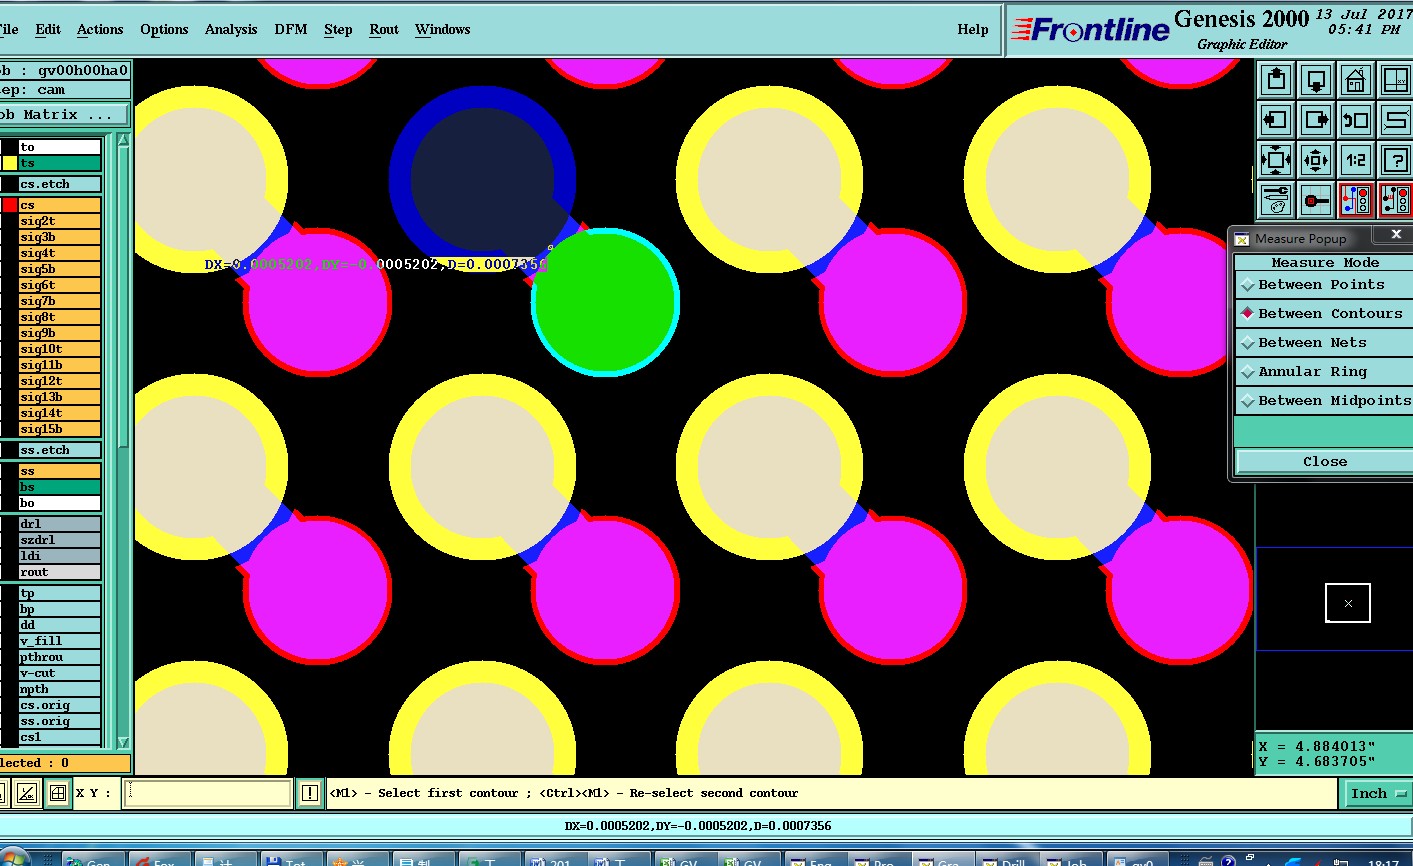Open the File menu
Image resolution: width=1413 pixels, height=866 pixels.
pos(9,30)
